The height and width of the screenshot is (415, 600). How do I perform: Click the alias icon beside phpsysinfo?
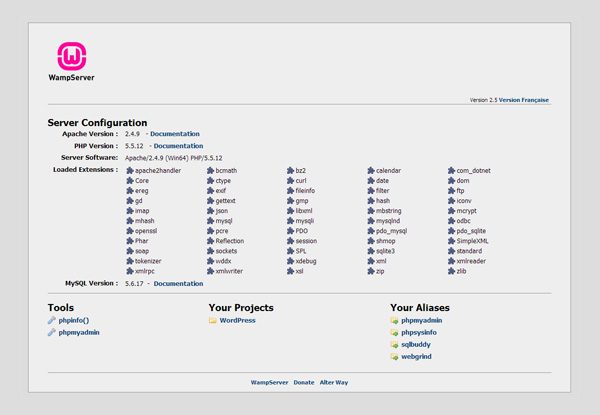point(395,333)
